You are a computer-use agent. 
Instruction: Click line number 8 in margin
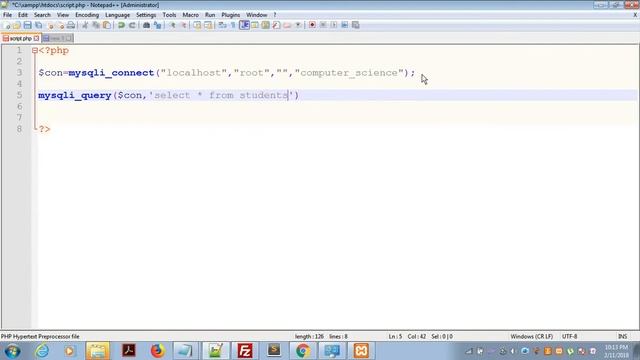19,129
